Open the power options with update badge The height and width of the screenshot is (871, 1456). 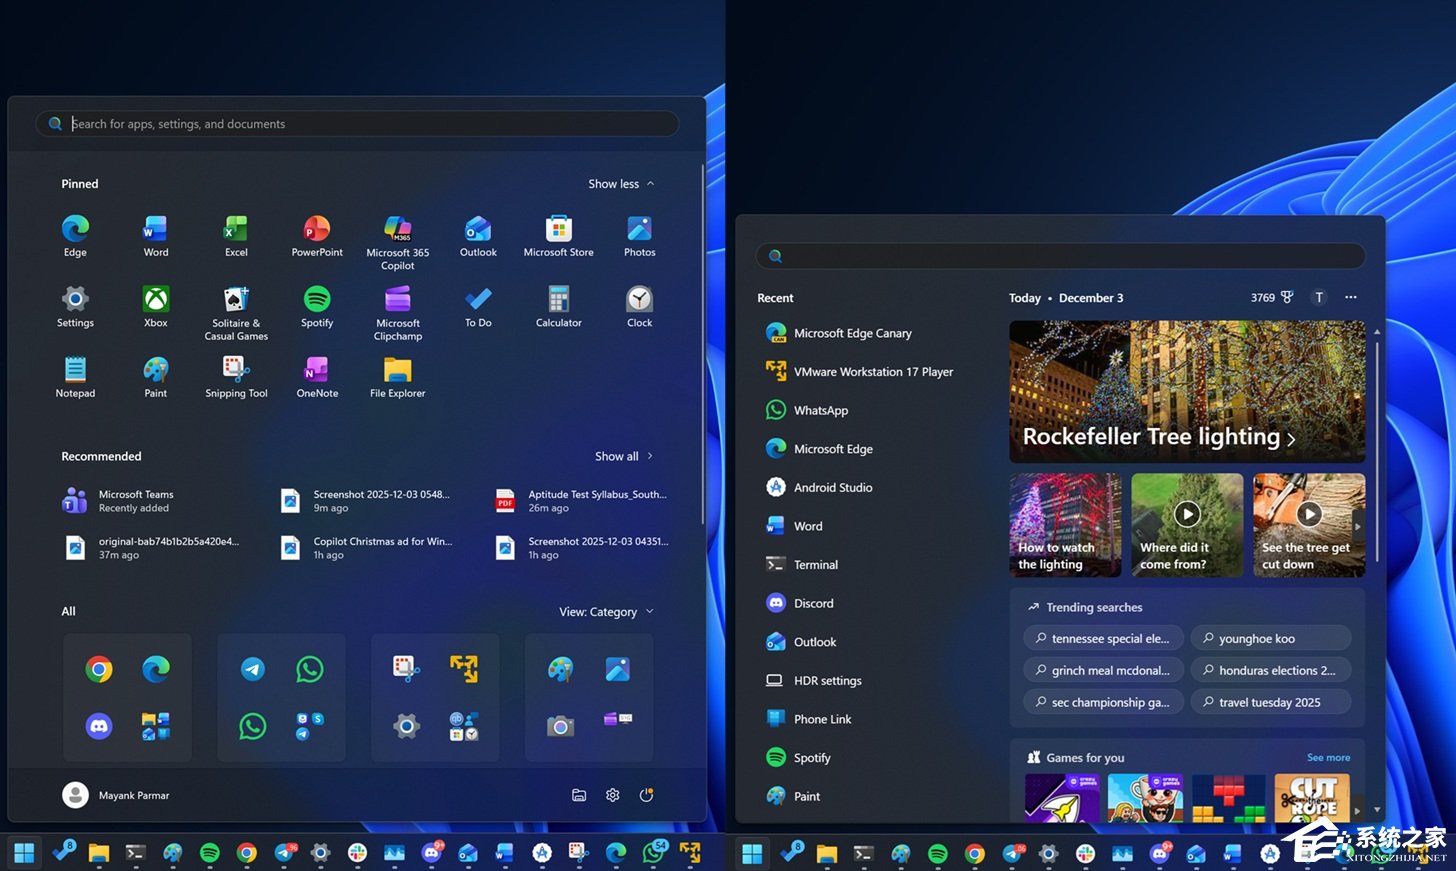647,794
